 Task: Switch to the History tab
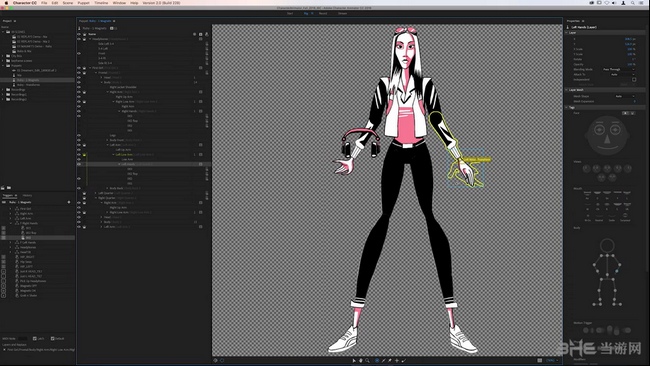coord(27,196)
